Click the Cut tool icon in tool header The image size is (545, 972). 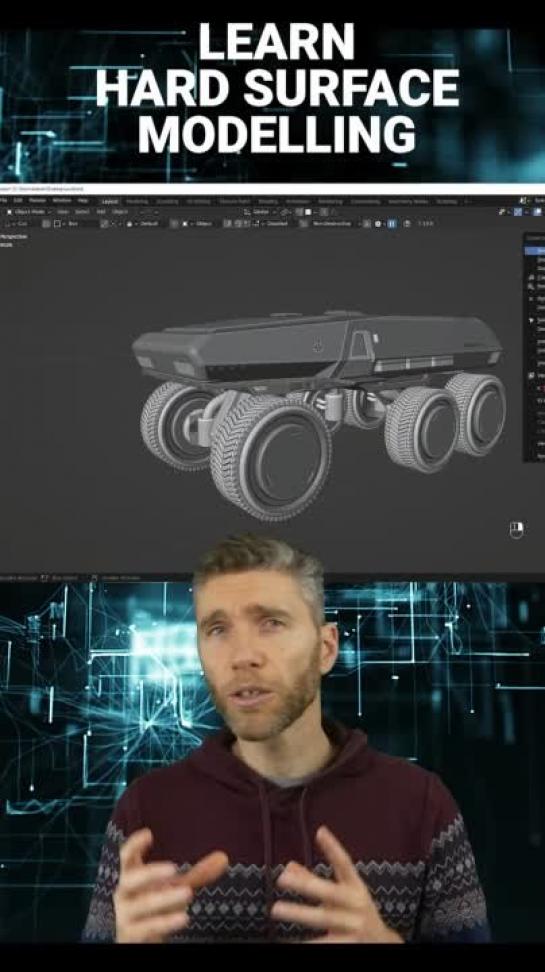click(x=19, y=223)
